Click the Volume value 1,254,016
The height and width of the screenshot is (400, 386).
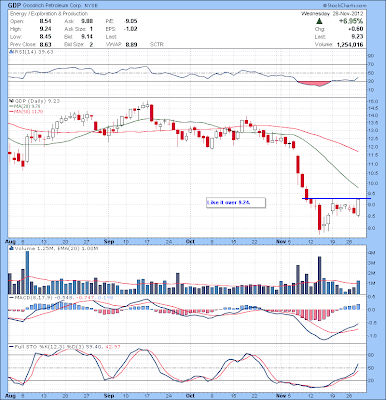tap(350, 44)
